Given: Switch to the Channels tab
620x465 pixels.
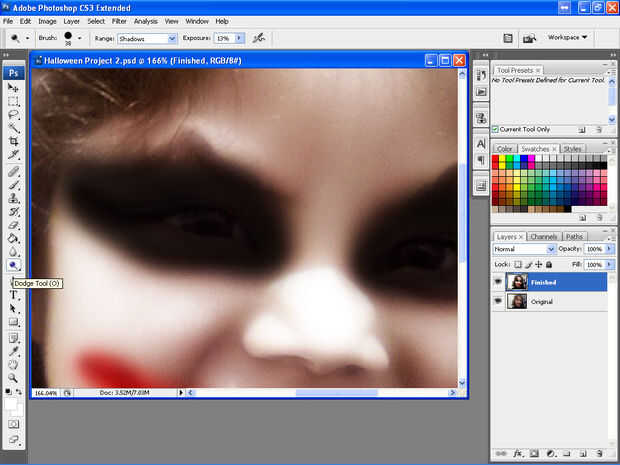Looking at the screenshot, I should (544, 236).
